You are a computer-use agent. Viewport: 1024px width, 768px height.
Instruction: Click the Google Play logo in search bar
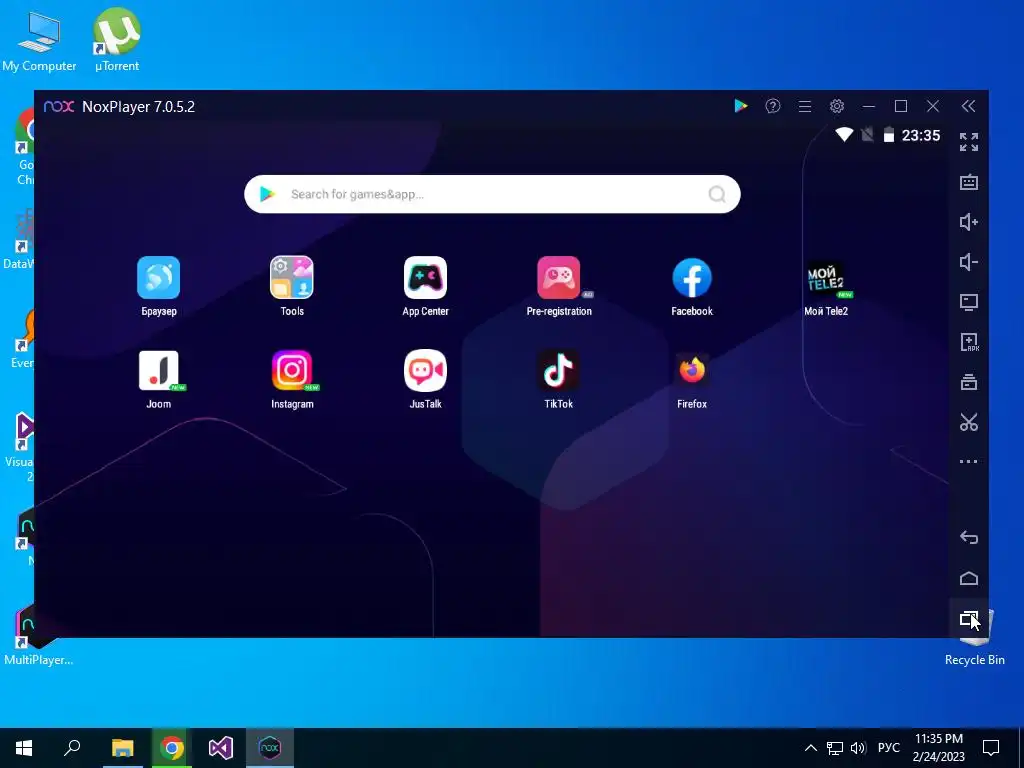pos(267,194)
